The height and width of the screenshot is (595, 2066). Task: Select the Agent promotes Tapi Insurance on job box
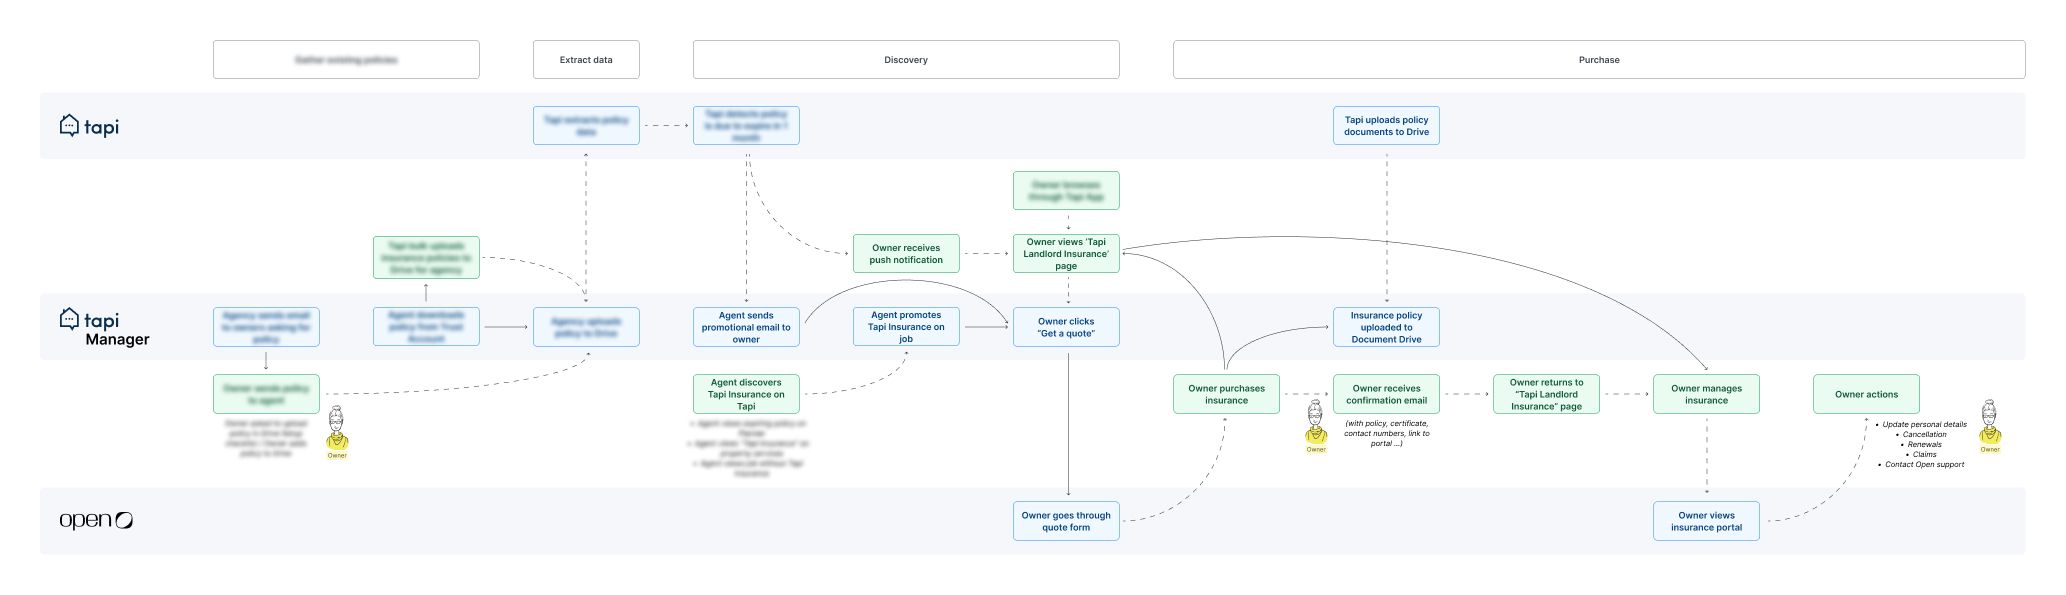pos(906,327)
